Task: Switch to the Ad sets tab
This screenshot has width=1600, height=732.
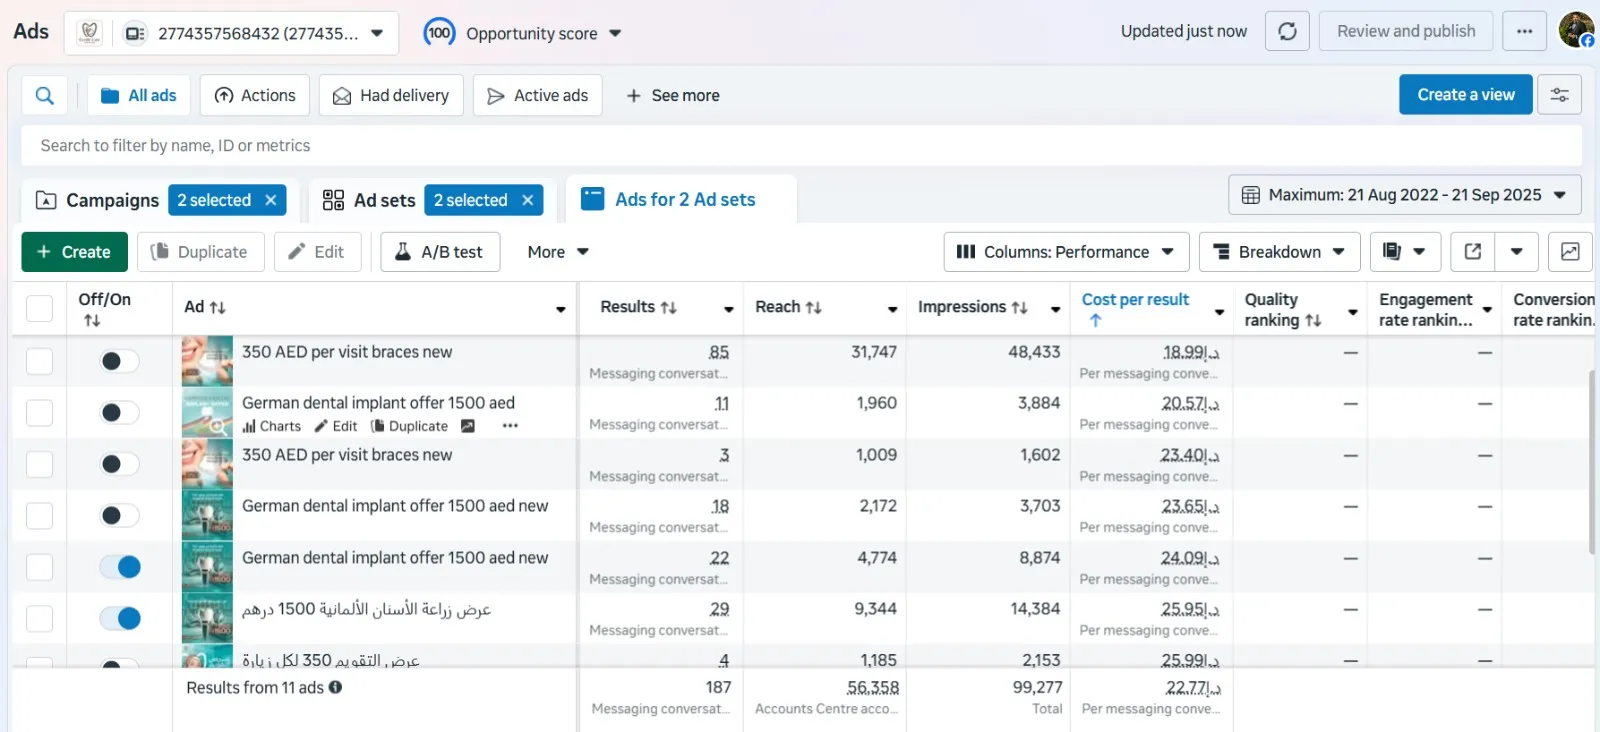Action: (x=384, y=200)
